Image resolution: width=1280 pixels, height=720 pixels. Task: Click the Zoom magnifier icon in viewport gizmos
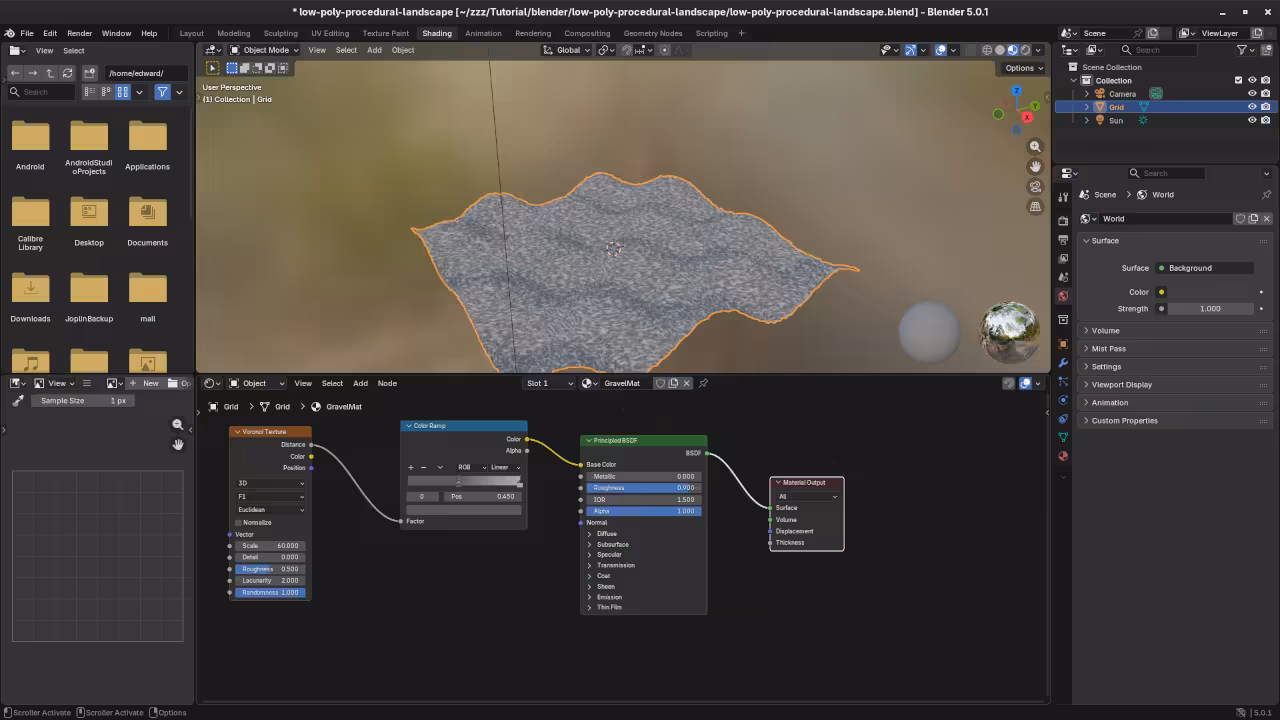pyautogui.click(x=1035, y=146)
